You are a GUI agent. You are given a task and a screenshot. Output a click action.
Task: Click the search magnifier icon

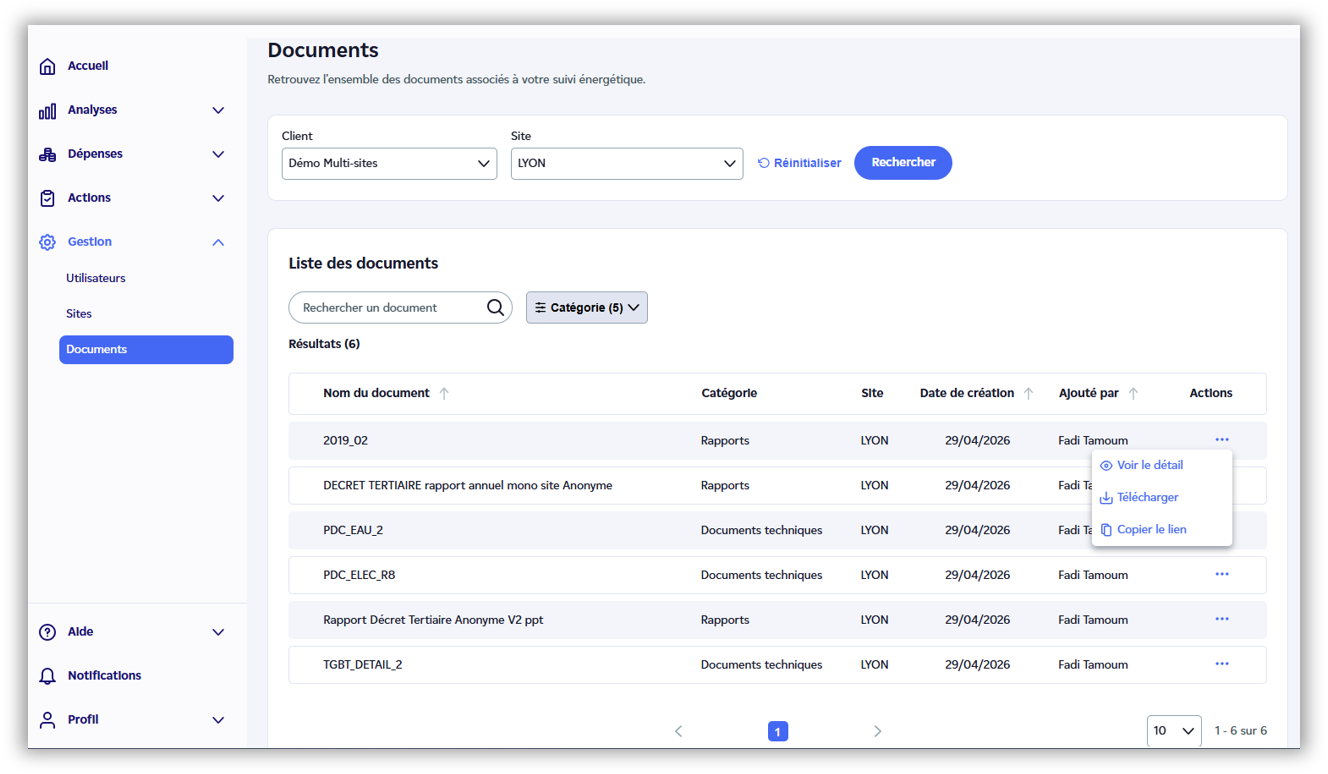point(495,308)
